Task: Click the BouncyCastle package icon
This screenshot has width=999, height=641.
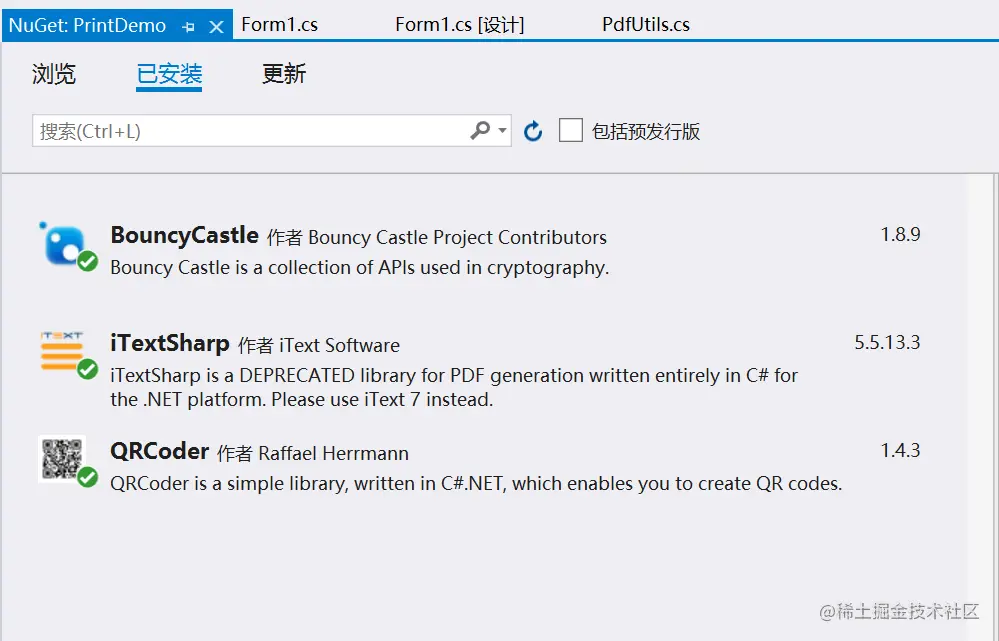Action: tap(62, 243)
